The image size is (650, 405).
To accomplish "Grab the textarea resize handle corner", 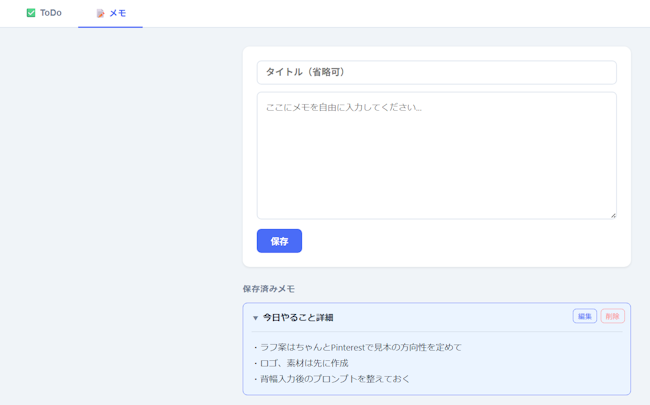I will click(613, 215).
